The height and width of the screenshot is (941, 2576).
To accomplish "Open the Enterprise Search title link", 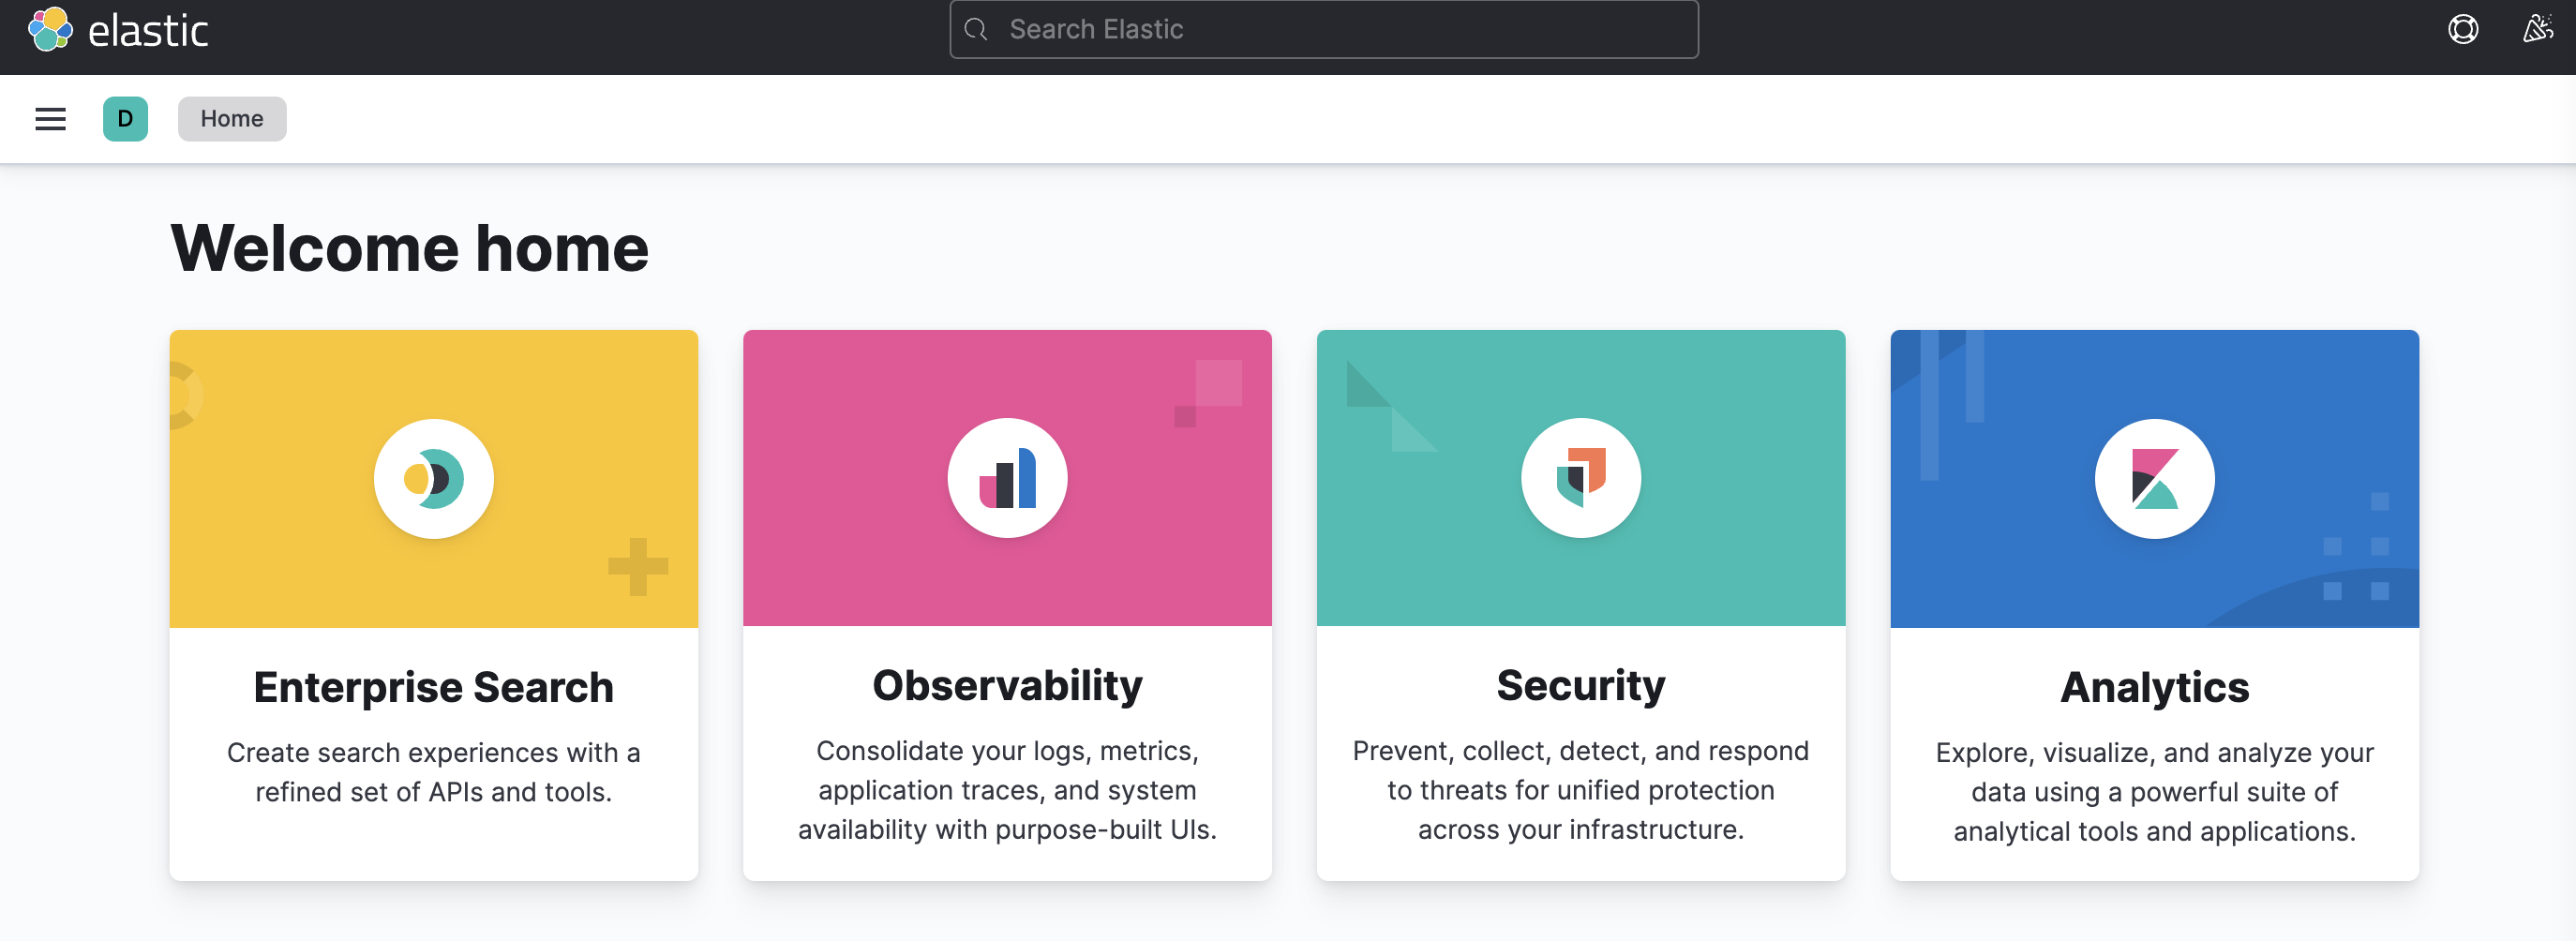I will tap(434, 687).
